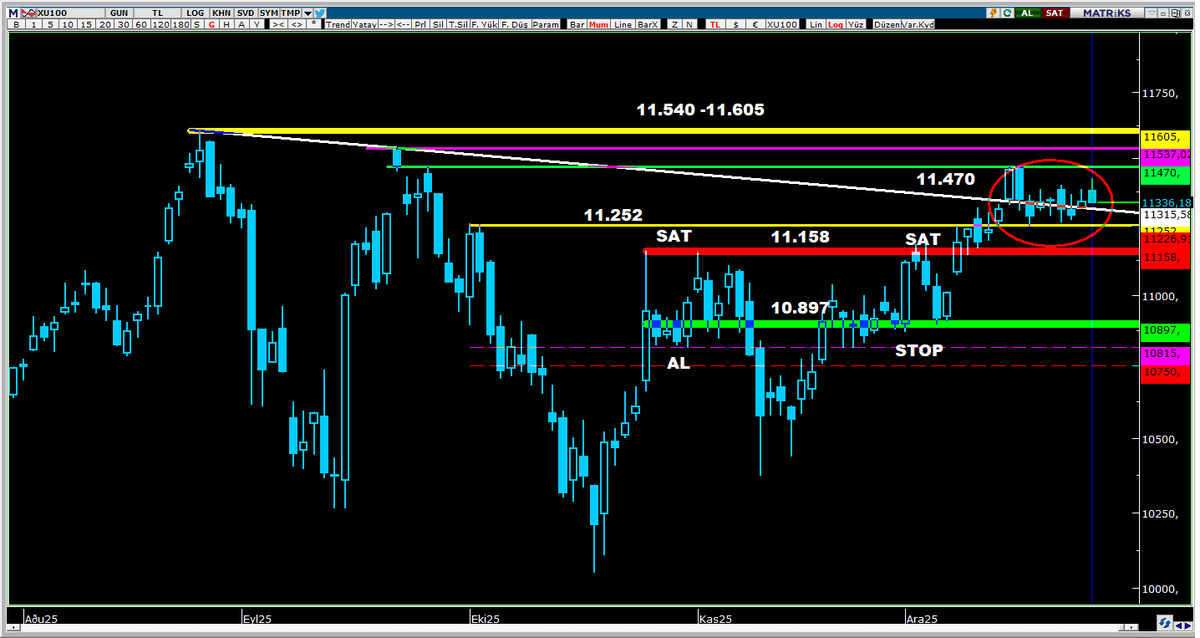This screenshot has width=1200, height=638.
Task: Select the 30 minute period
Action: tap(123, 24)
